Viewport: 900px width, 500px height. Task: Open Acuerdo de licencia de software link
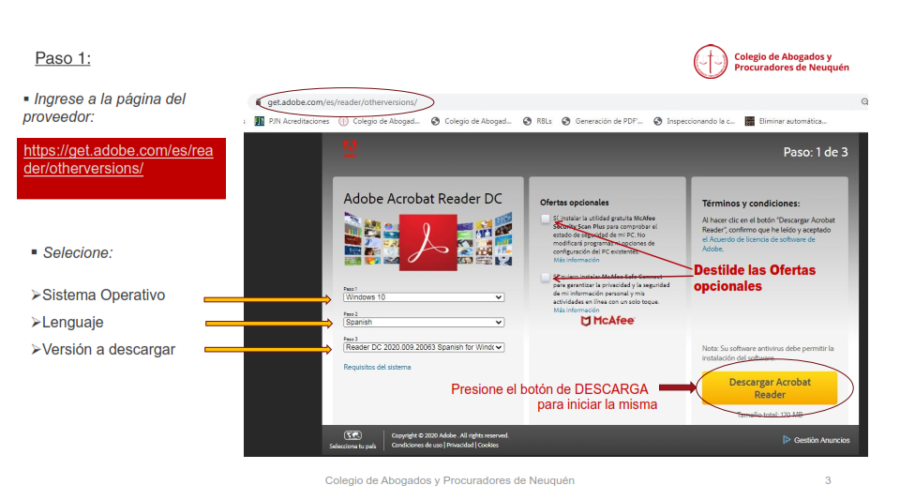coord(758,244)
